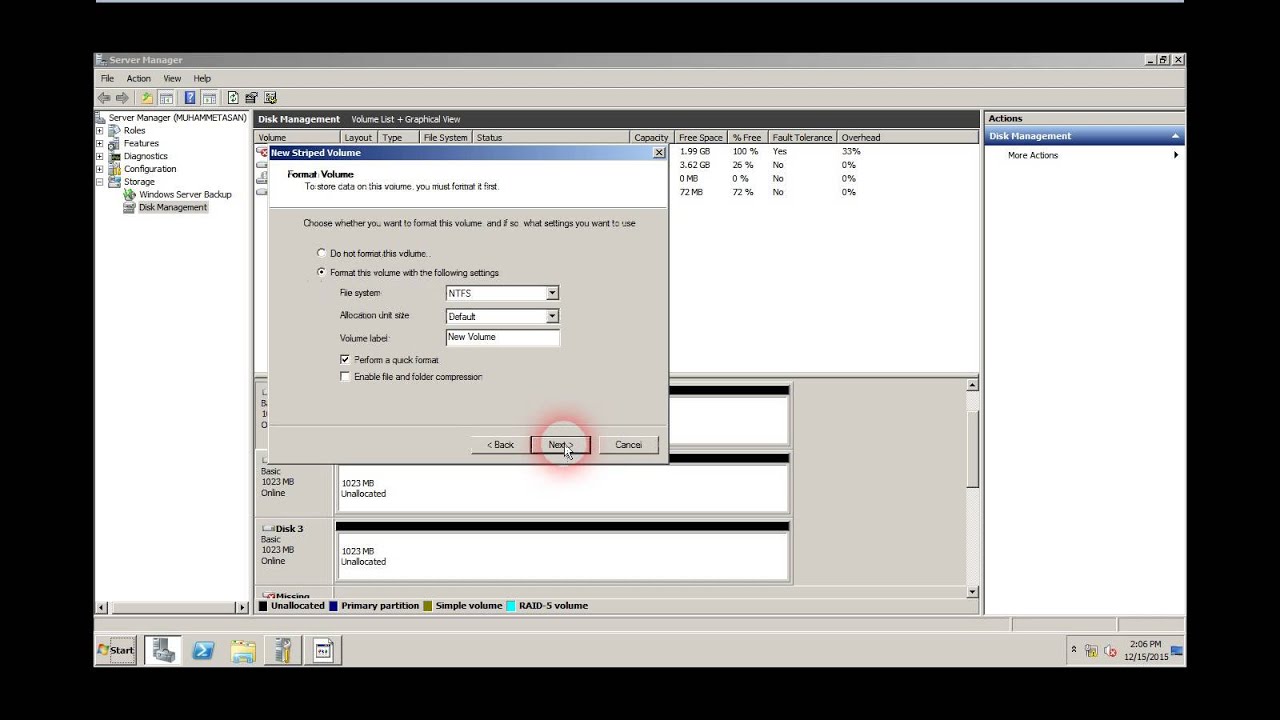Click the Volume label text field
Viewport: 1280px width, 720px height.
coord(502,337)
